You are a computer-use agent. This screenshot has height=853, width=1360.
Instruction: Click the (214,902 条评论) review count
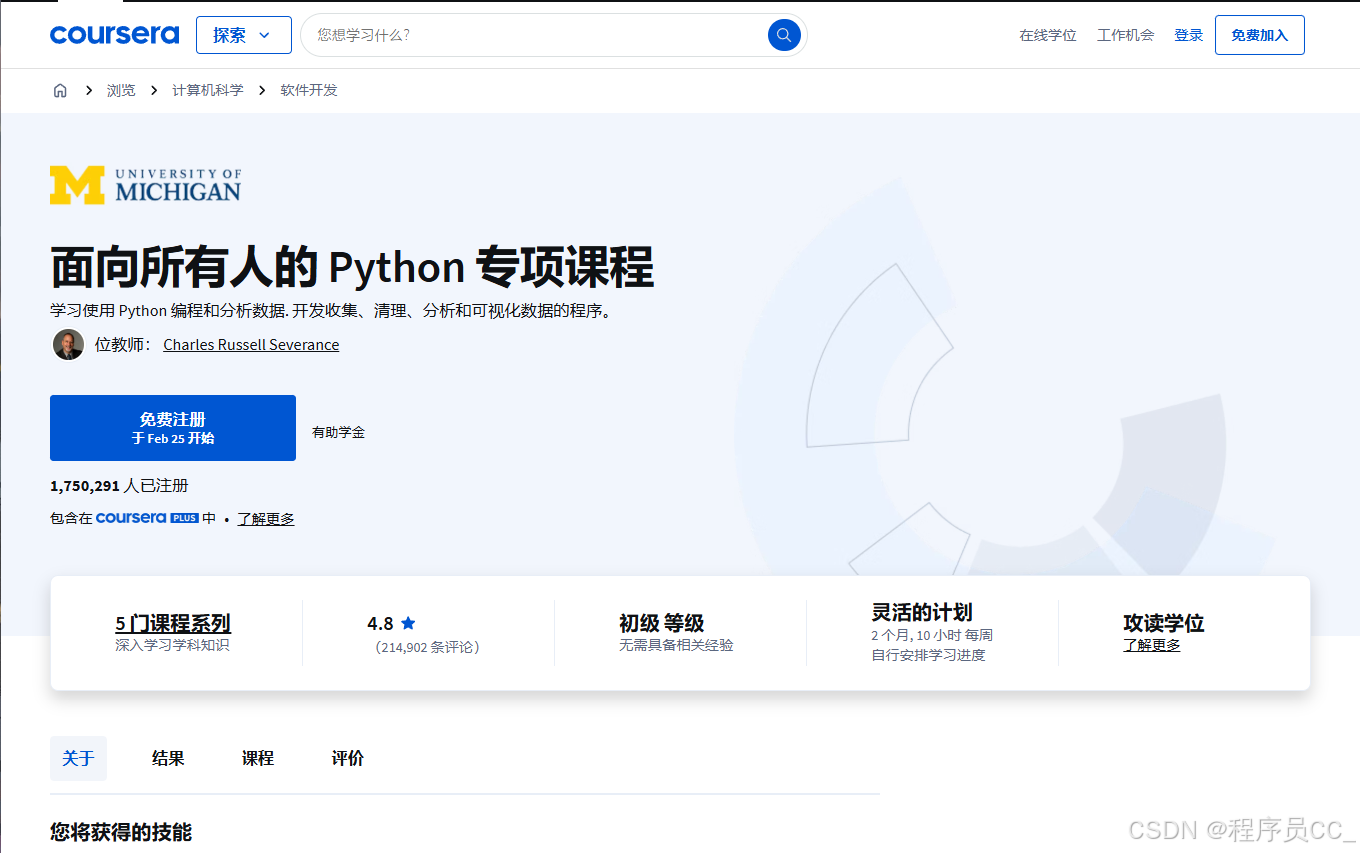[428, 647]
